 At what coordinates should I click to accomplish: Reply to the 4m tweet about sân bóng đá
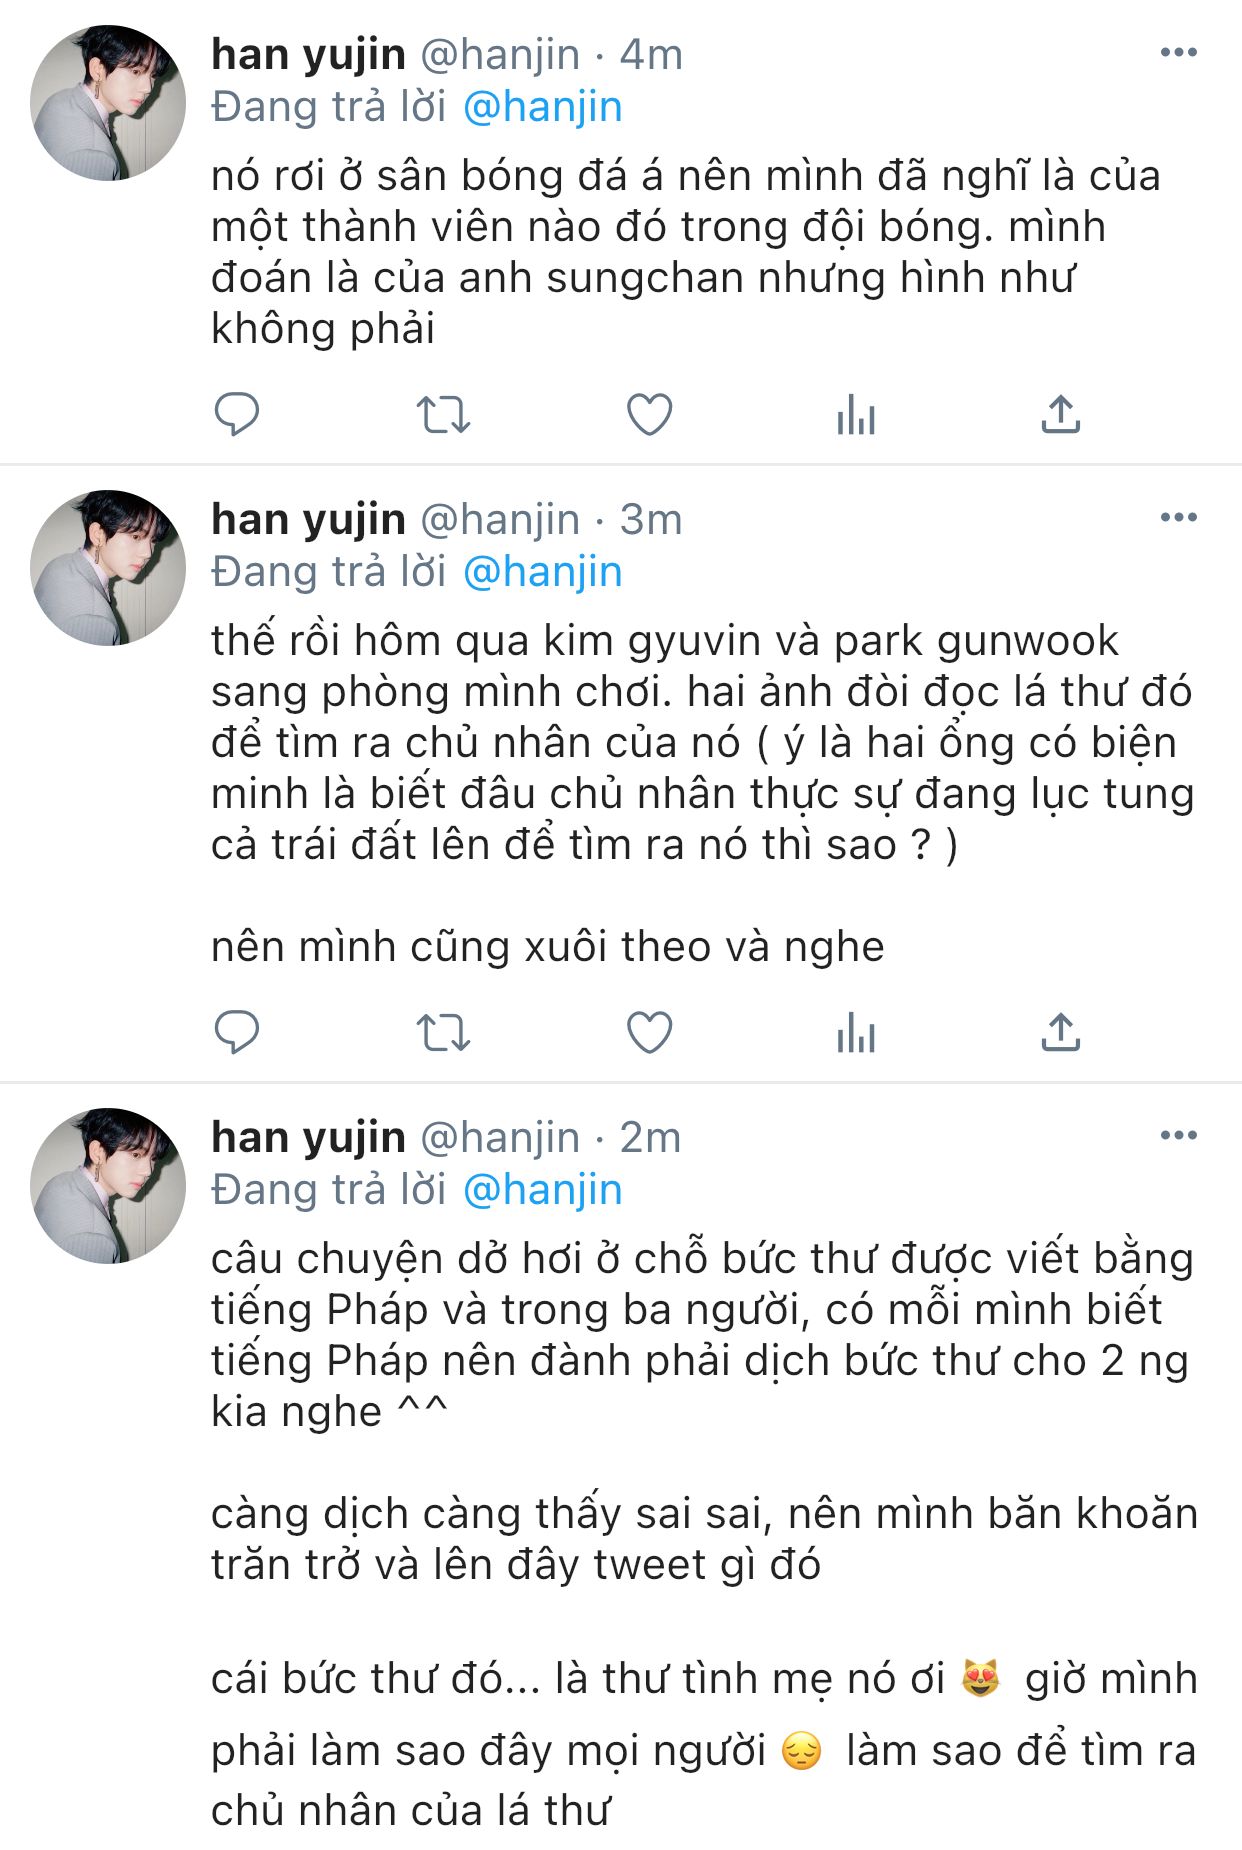(237, 414)
